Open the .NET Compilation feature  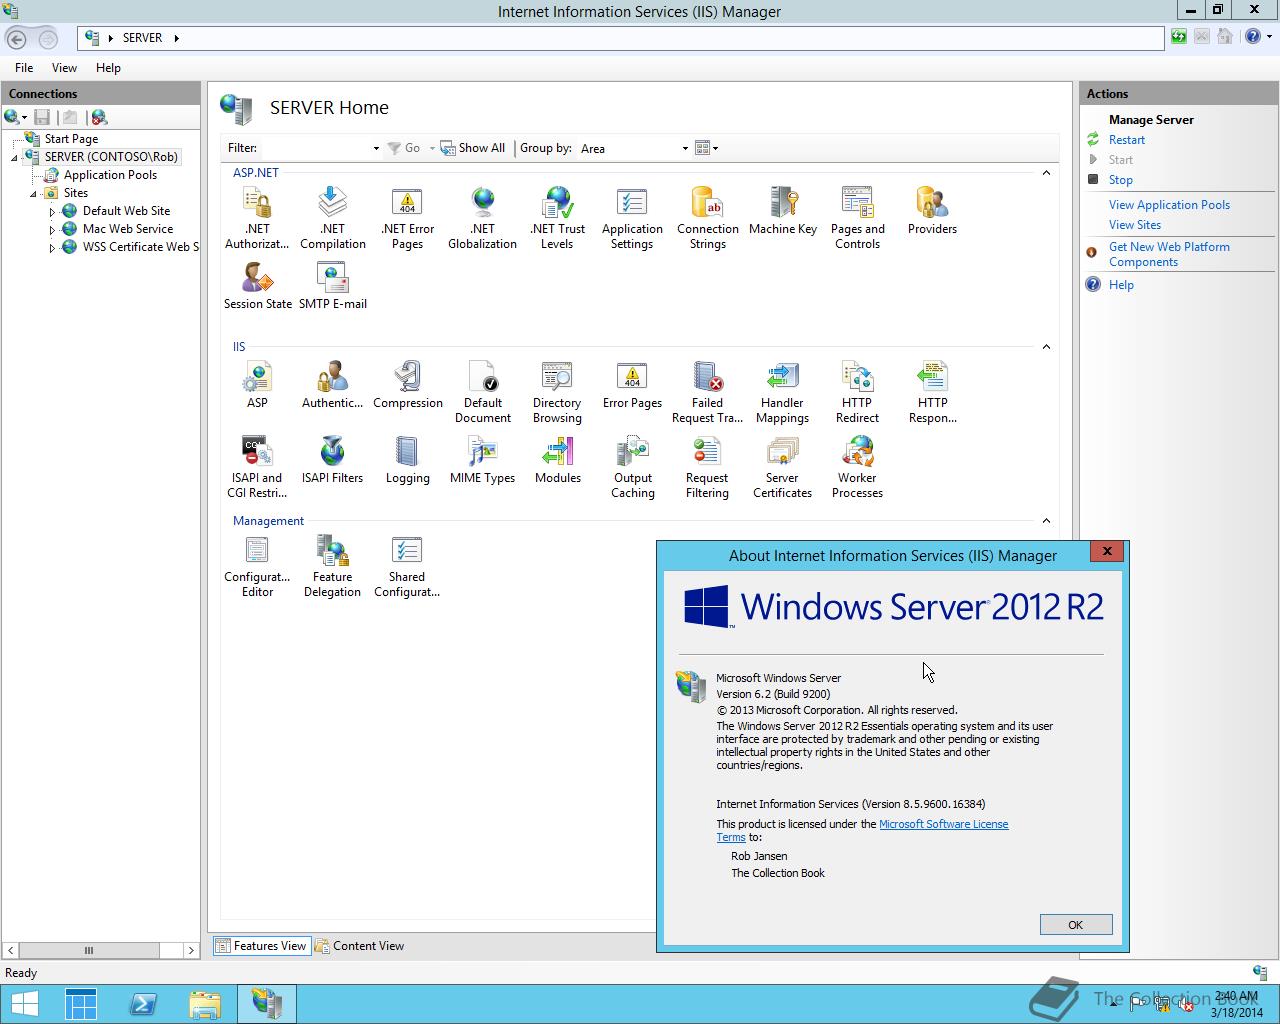(x=332, y=218)
